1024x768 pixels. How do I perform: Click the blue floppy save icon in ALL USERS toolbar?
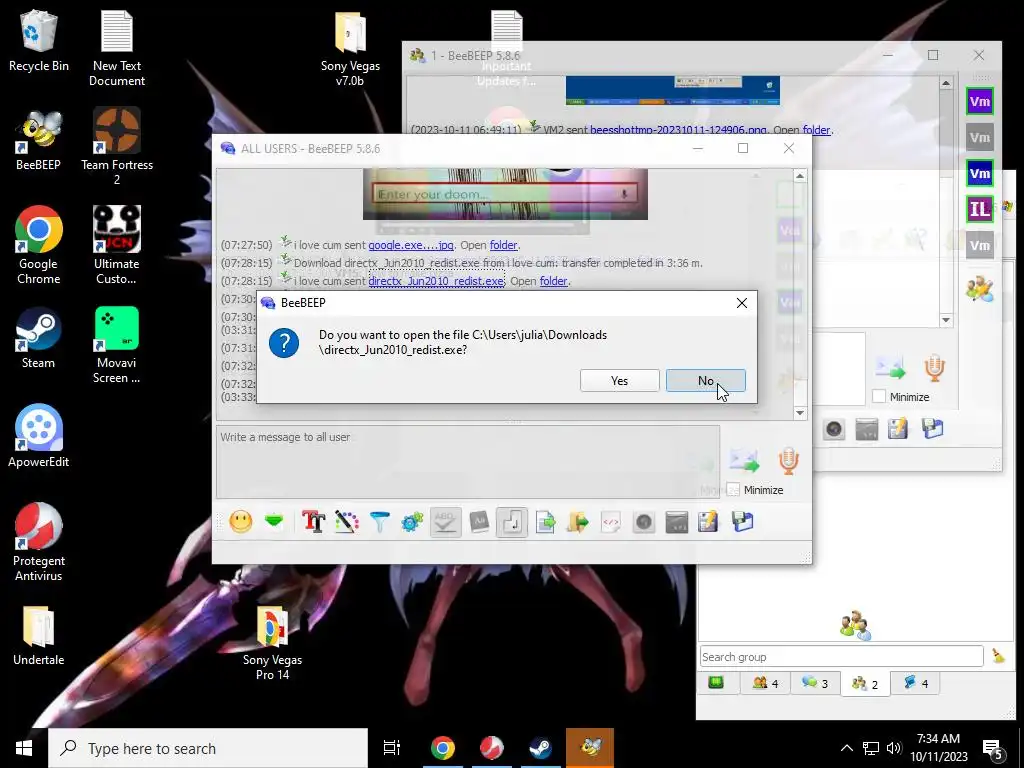[x=743, y=522]
